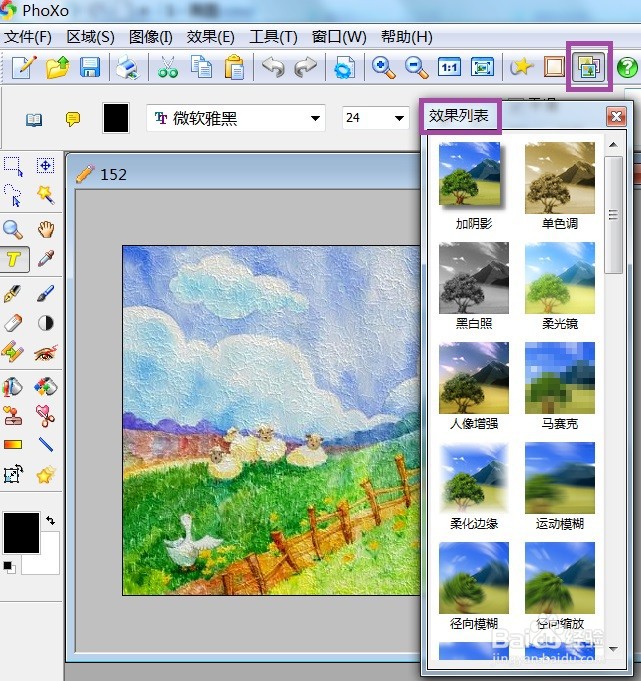This screenshot has height=681, width=641.
Task: Cut selection with scissors icon
Action: tap(167, 67)
